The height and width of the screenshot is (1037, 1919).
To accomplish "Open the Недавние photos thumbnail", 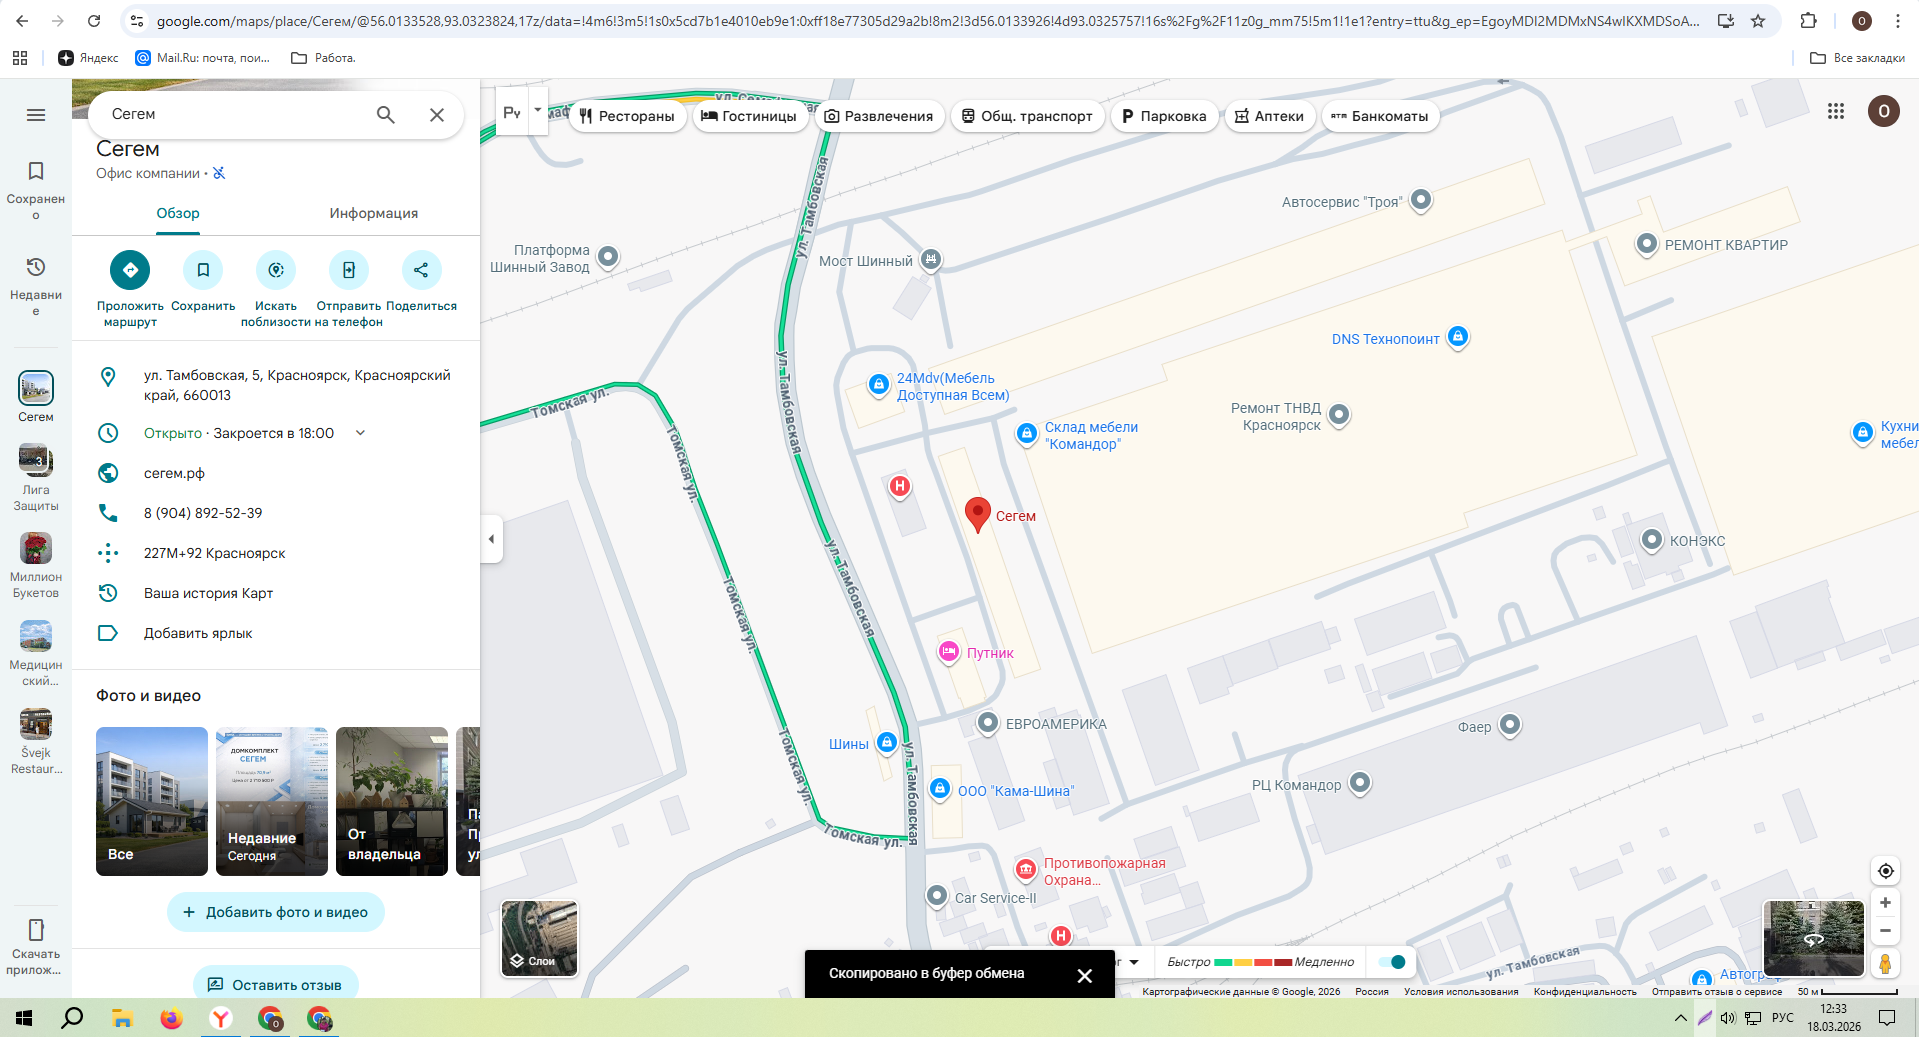I will (272, 801).
